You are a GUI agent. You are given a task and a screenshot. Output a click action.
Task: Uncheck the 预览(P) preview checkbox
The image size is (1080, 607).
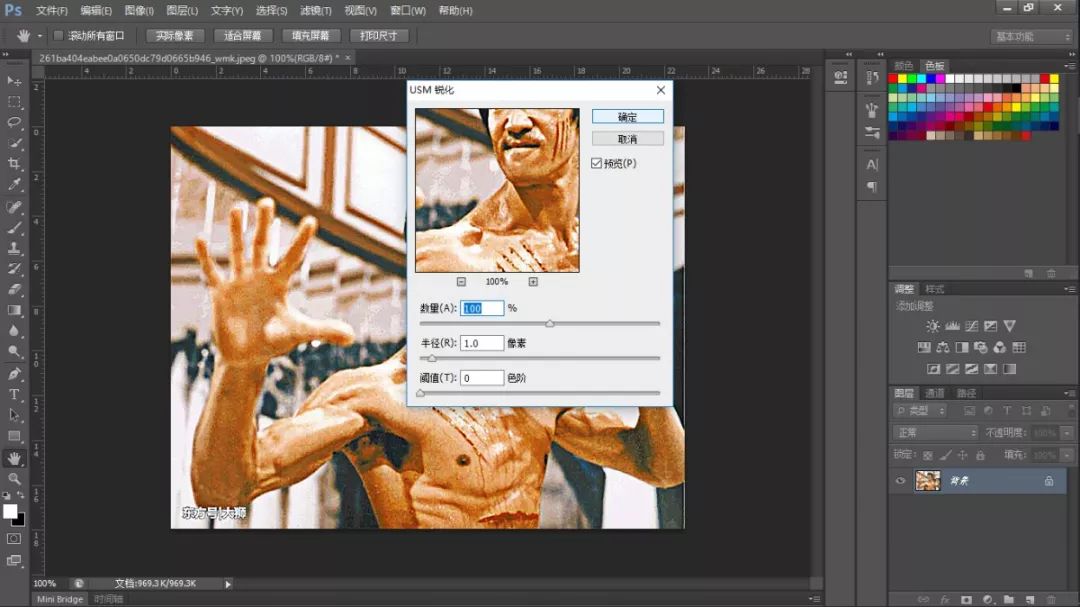point(597,163)
